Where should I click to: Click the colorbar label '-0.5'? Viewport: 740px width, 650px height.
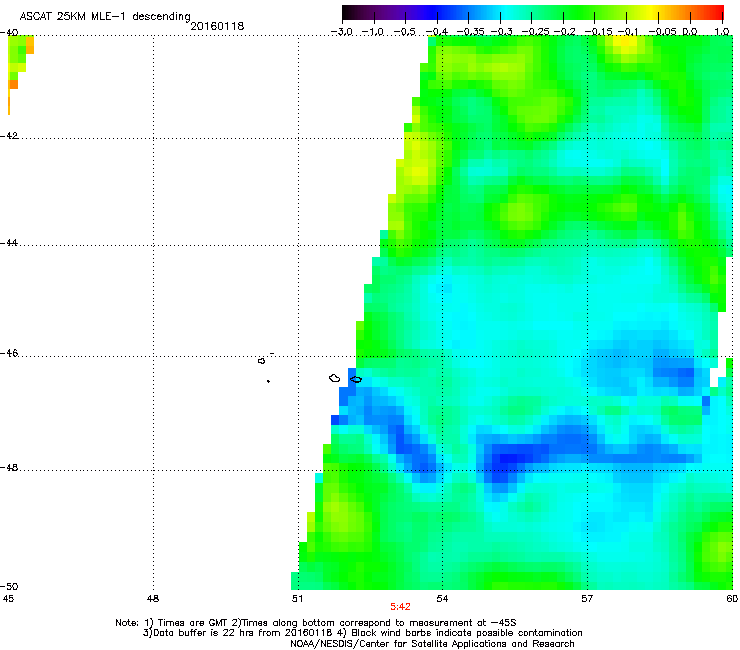click(404, 32)
